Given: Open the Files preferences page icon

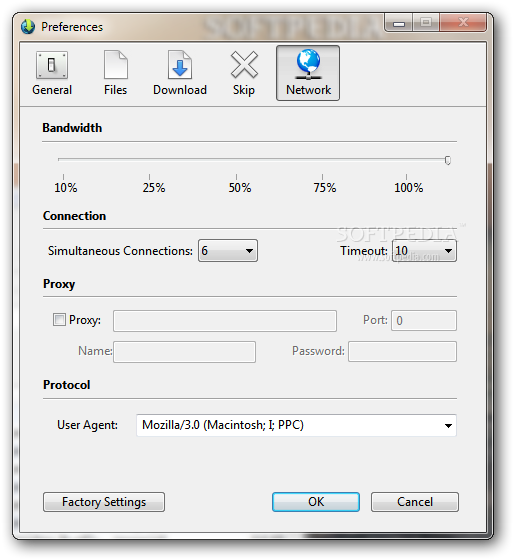Looking at the screenshot, I should click(x=115, y=65).
